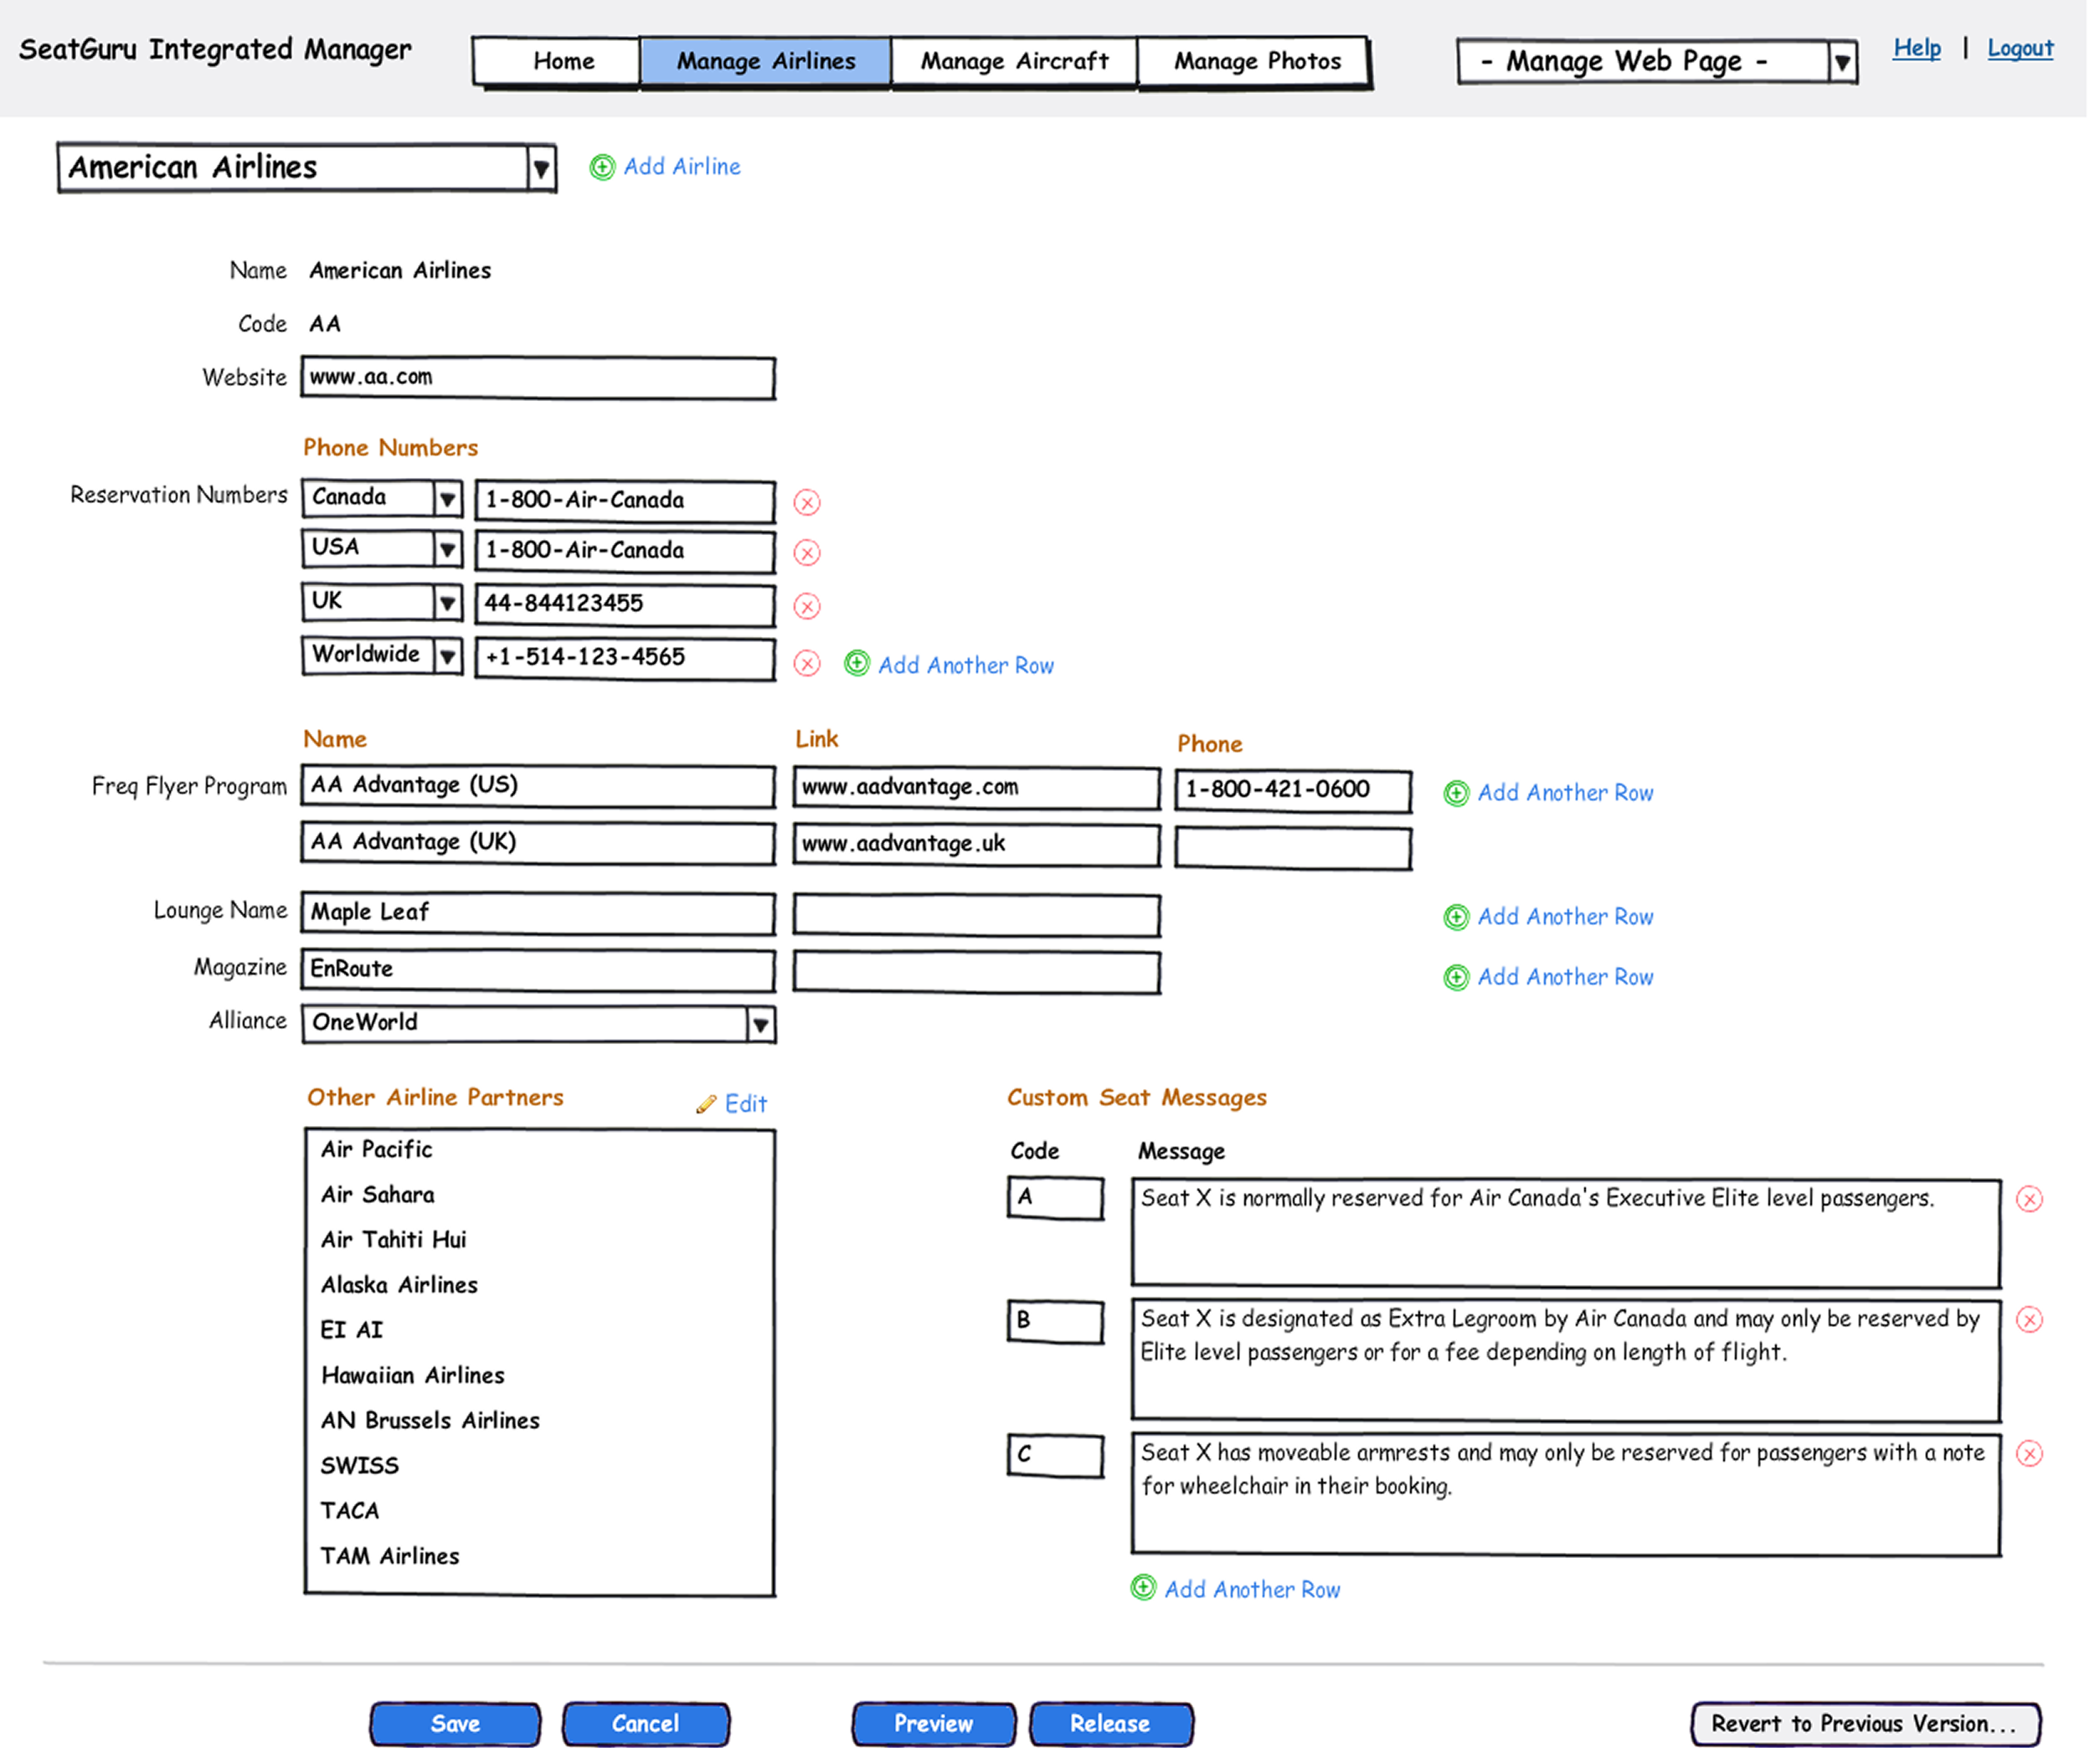Go to the Manage Photos tab

1257,62
